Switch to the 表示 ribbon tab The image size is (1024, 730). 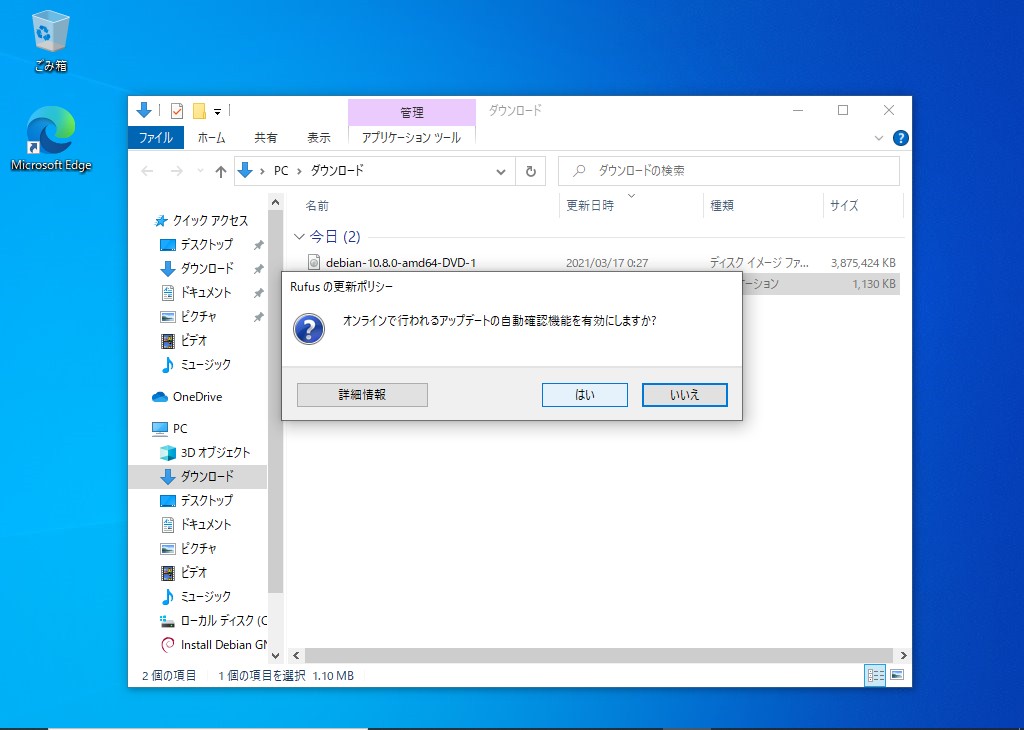318,138
